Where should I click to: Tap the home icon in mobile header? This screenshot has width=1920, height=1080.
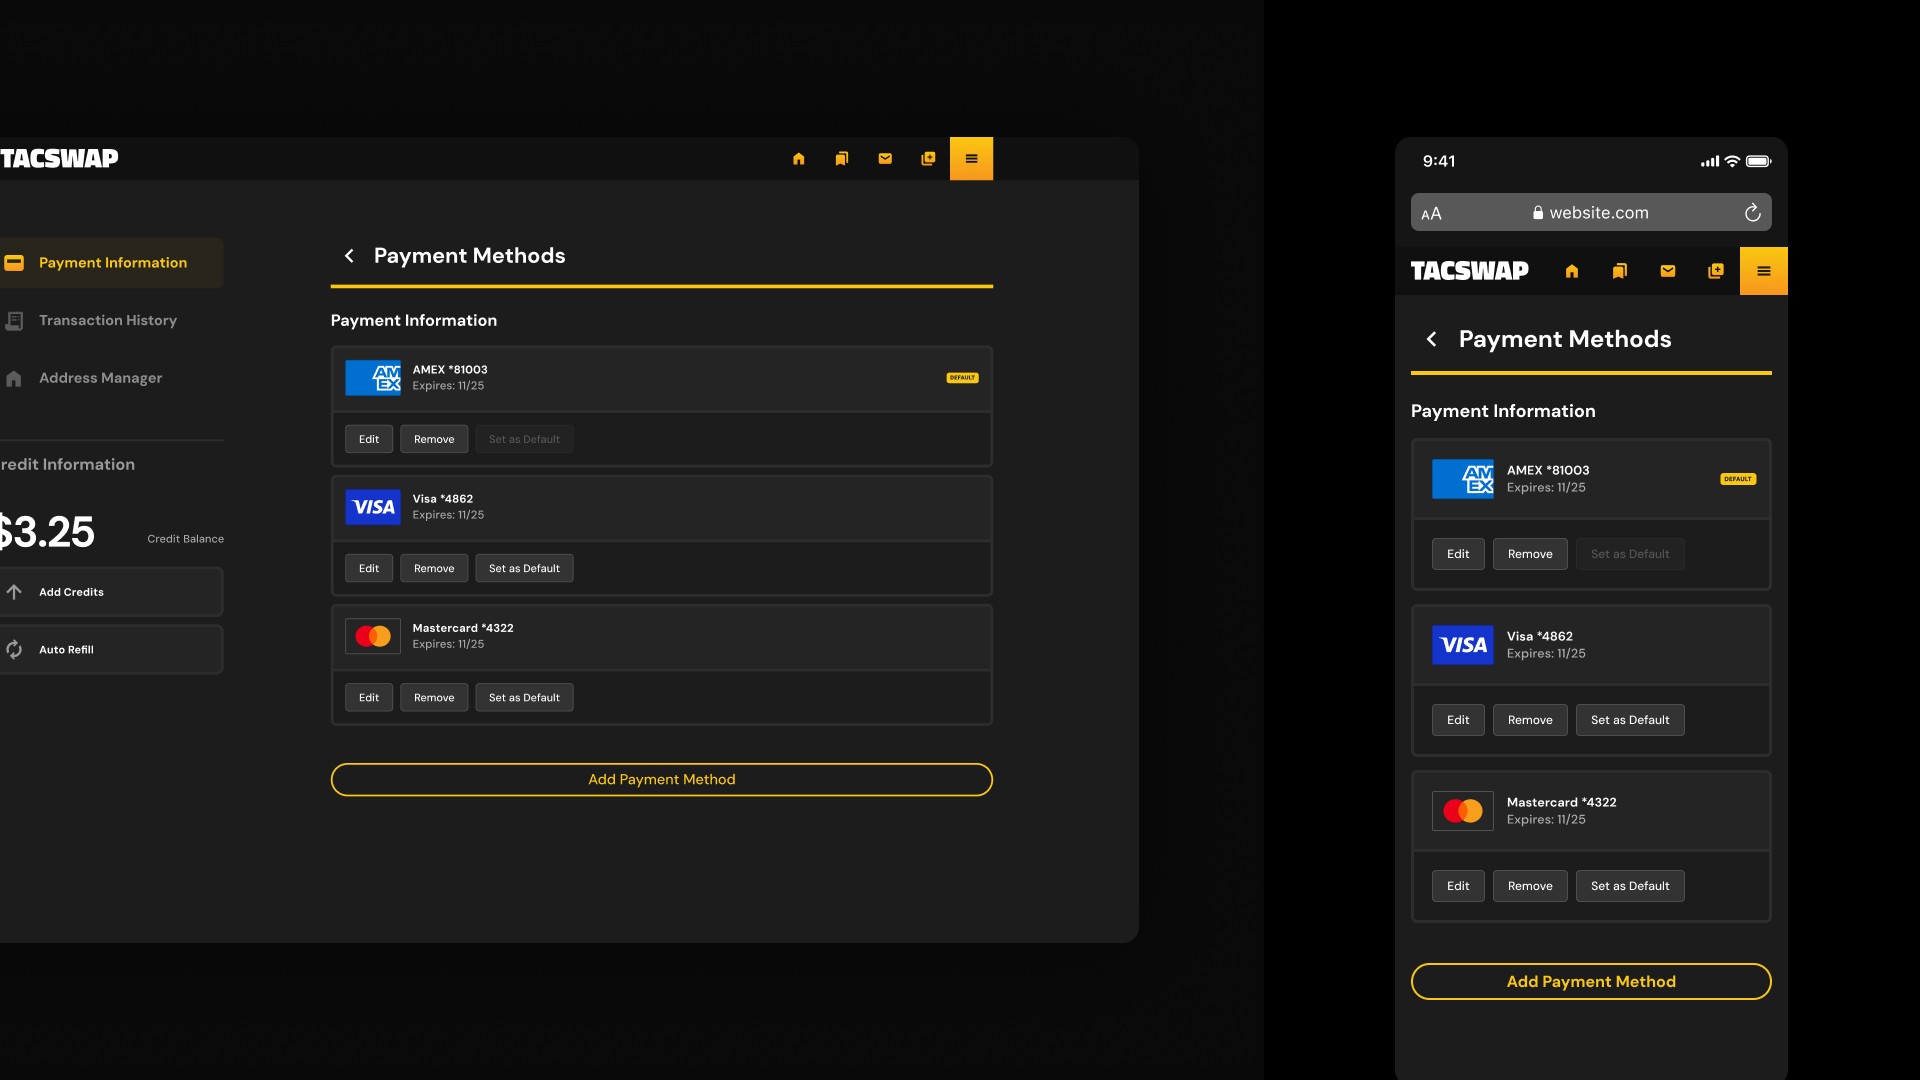[x=1572, y=271]
